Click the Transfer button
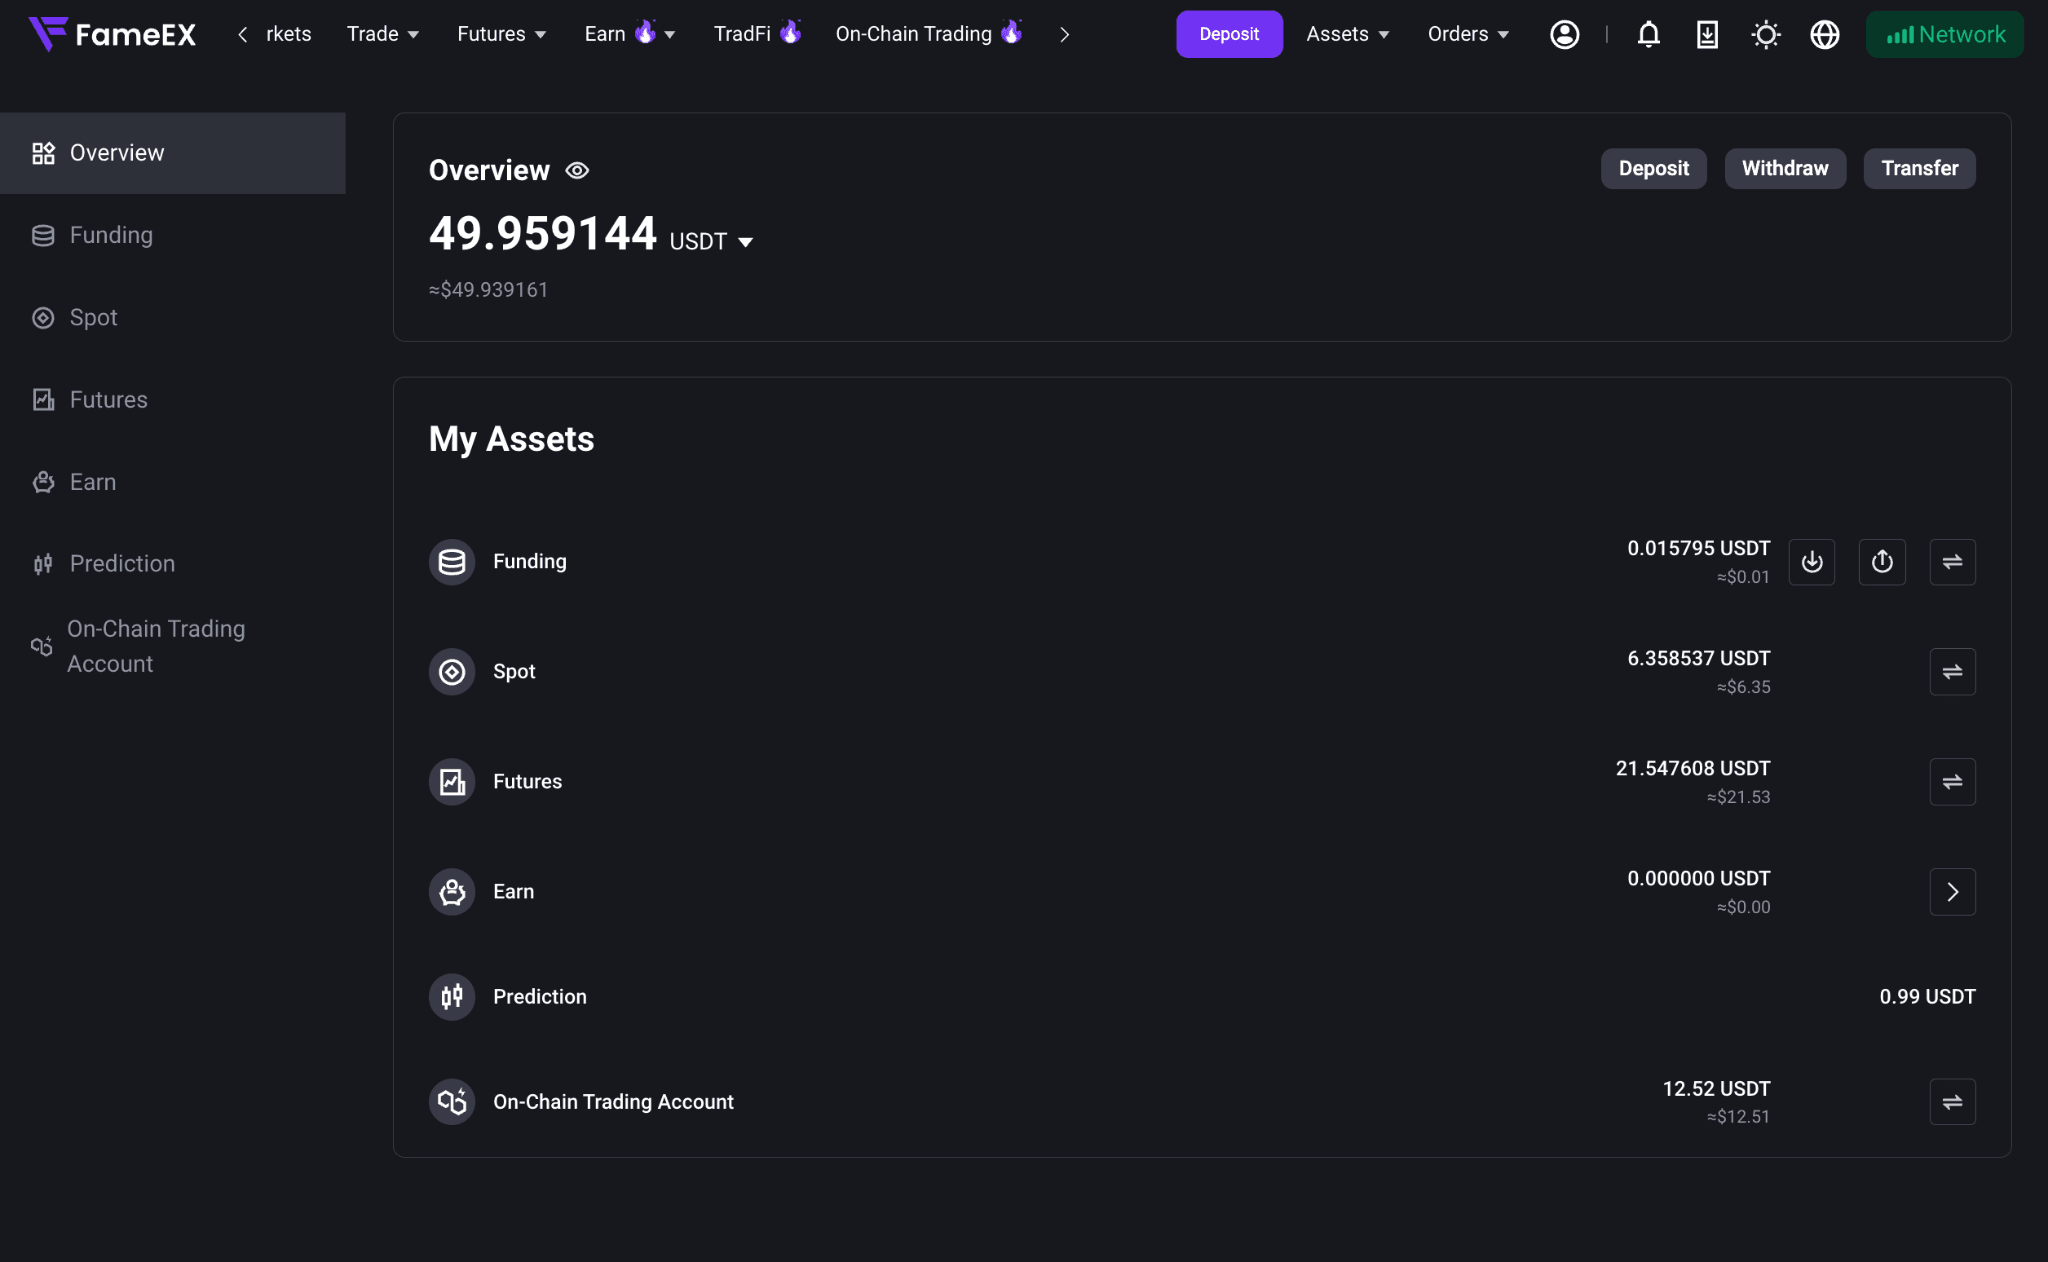 click(1919, 168)
